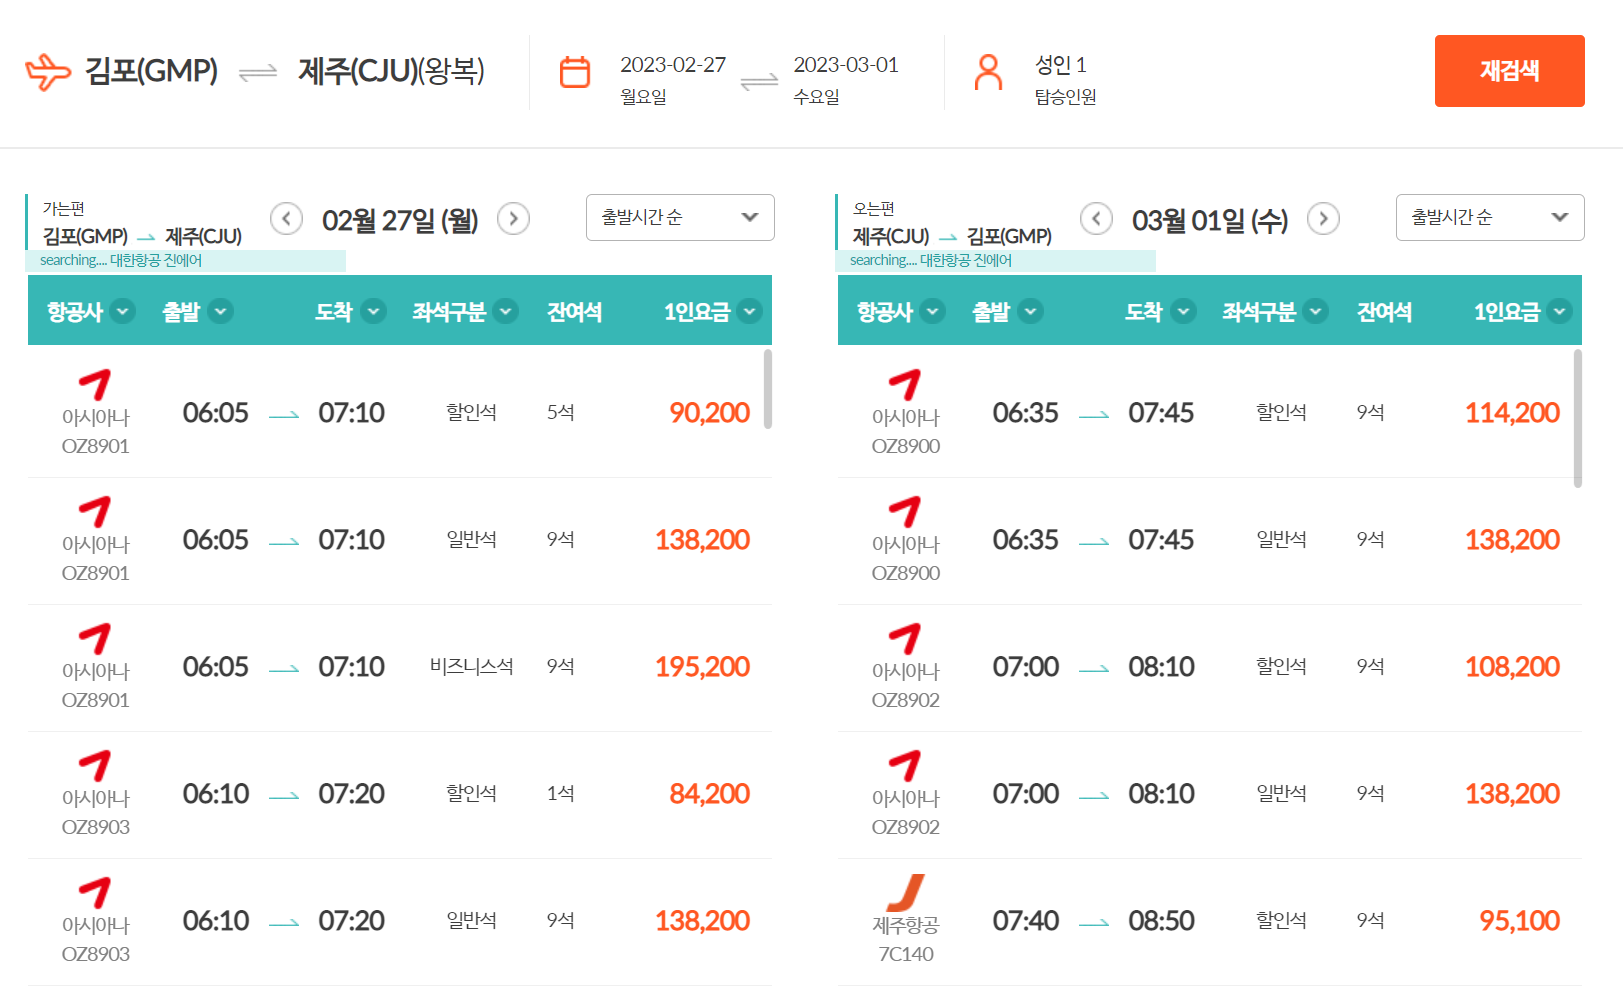Click the 재검색 search-again button
This screenshot has width=1623, height=1001.
coord(1509,71)
